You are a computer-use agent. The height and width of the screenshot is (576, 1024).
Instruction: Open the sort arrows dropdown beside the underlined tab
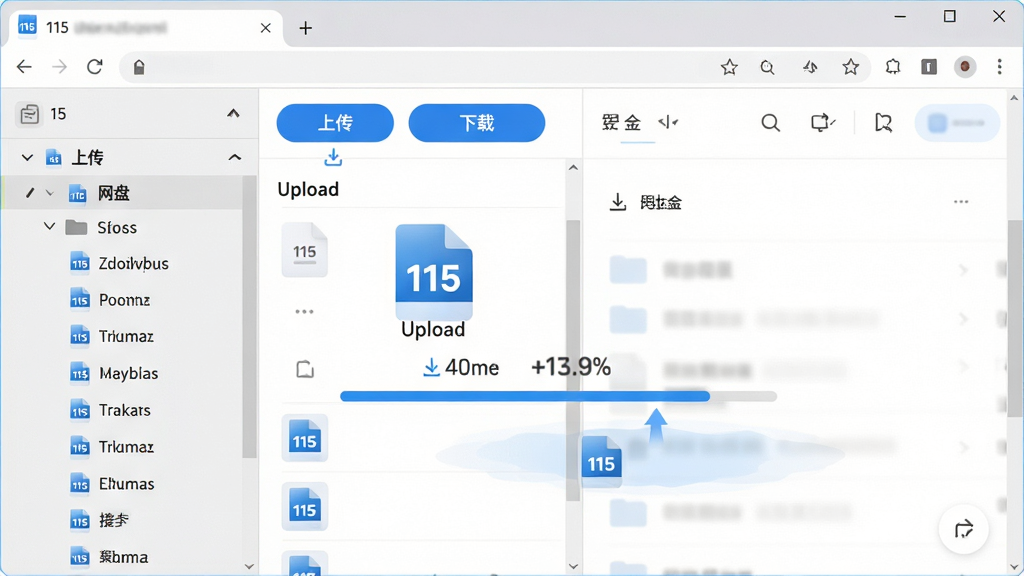click(668, 122)
